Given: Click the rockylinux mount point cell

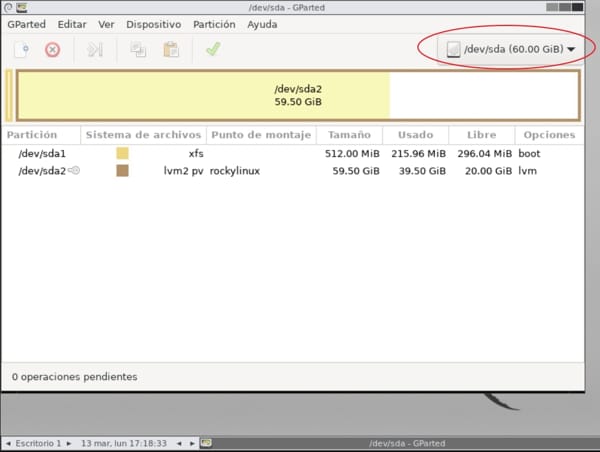Looking at the screenshot, I should tap(235, 171).
